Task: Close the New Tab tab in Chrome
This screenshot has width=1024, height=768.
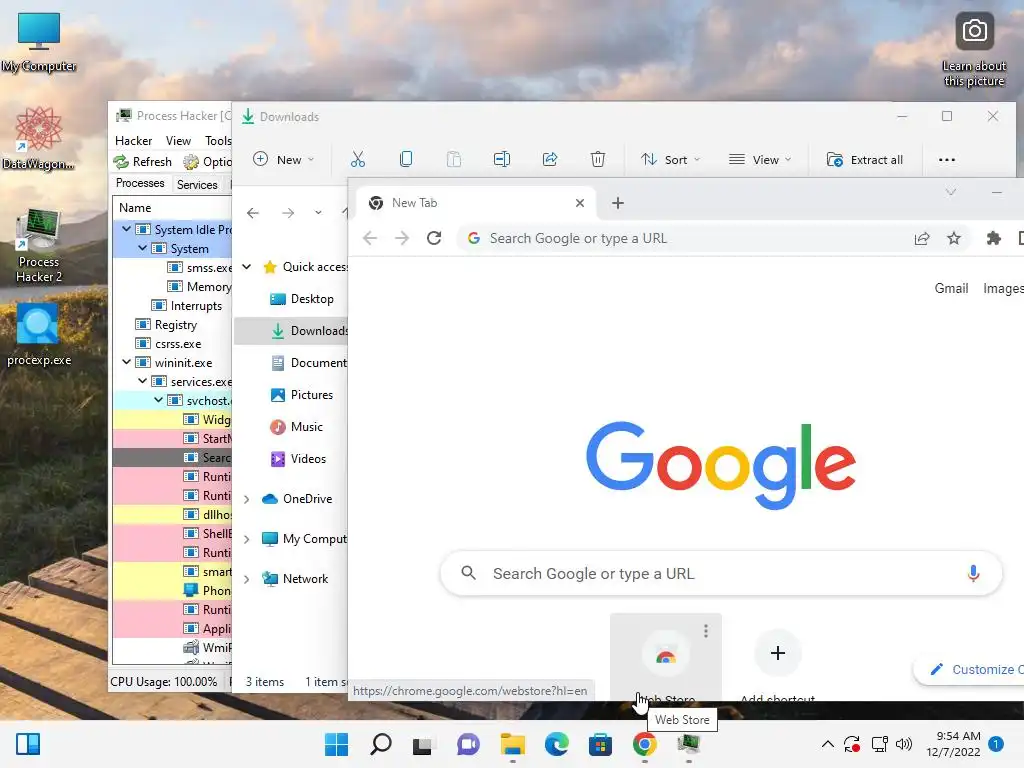Action: click(x=580, y=203)
